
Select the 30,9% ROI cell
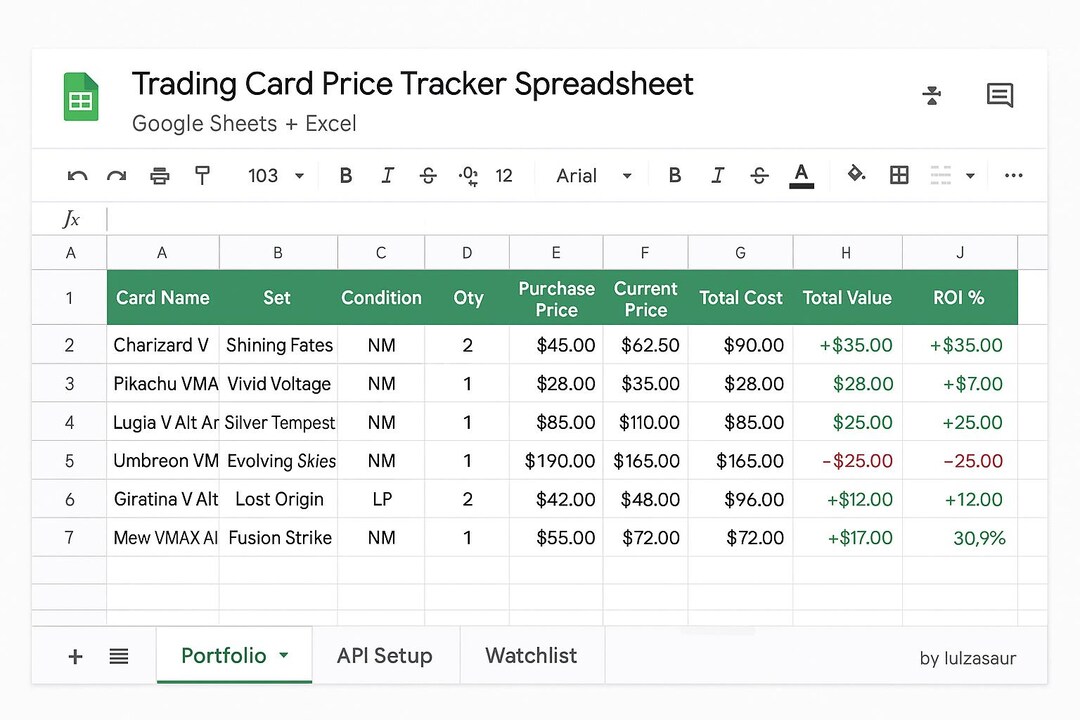click(960, 538)
